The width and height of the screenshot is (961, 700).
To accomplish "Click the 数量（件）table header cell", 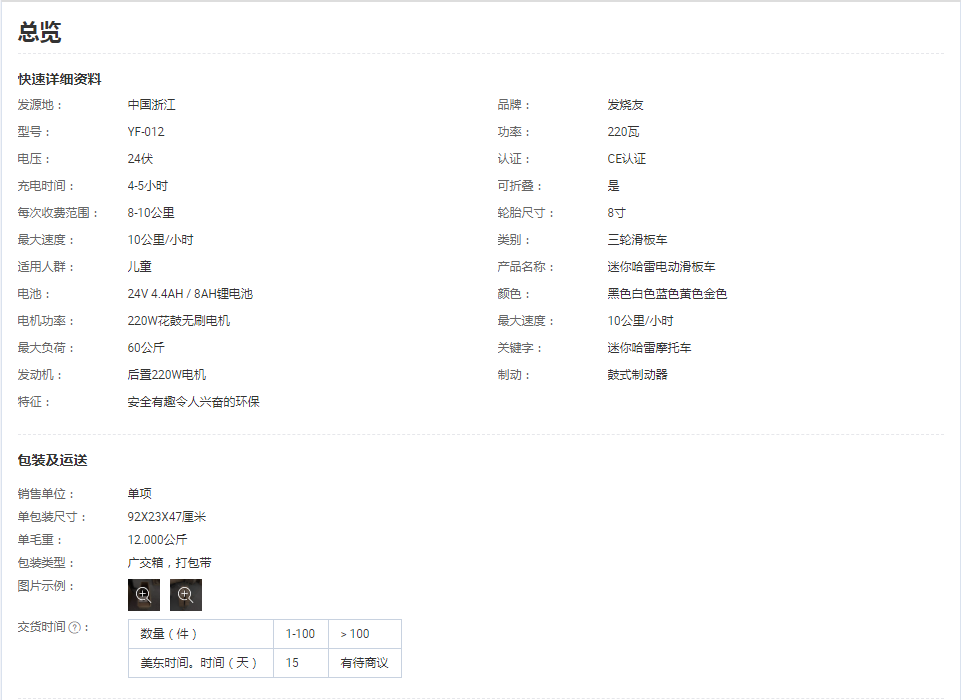I will pyautogui.click(x=200, y=634).
